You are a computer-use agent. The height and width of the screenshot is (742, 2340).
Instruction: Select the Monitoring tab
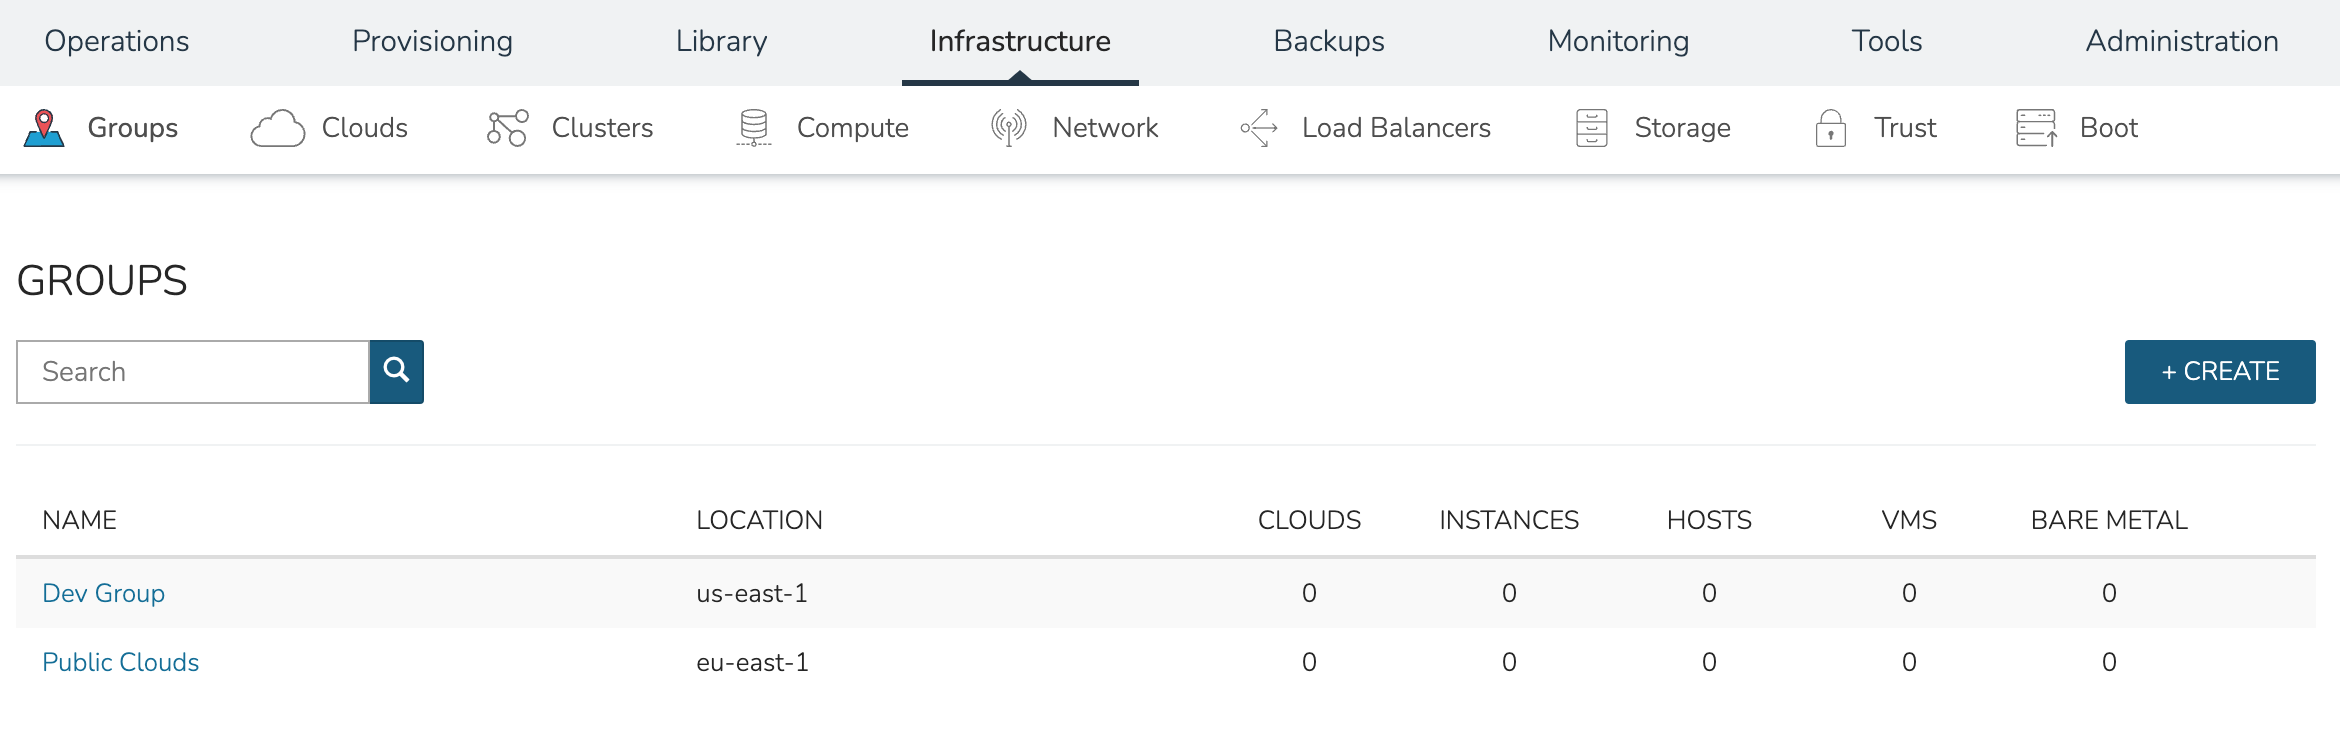click(1618, 41)
